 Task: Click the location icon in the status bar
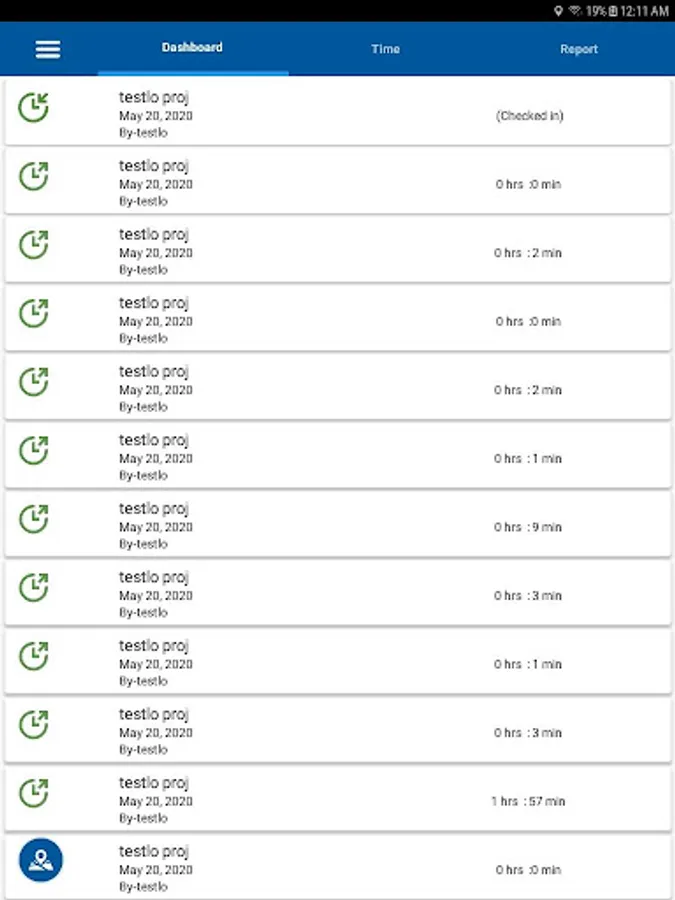558,11
